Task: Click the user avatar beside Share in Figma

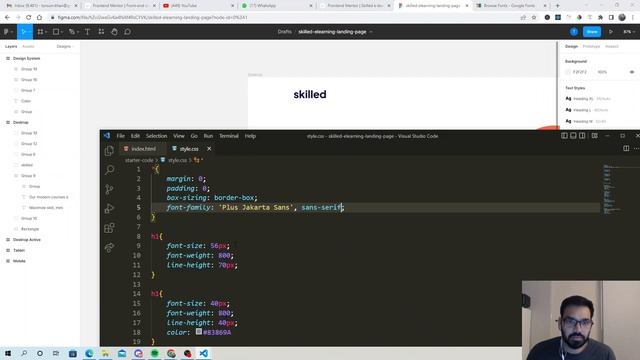Action: coord(574,32)
